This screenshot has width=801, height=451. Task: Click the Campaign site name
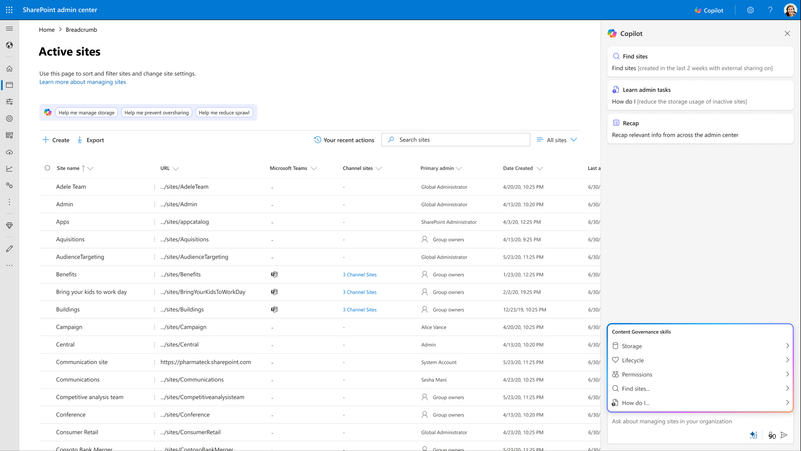(x=69, y=327)
